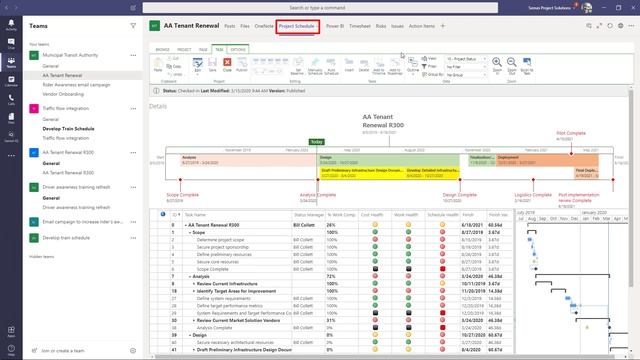
Task: Collapse the Scope summary task
Action: tap(190, 232)
